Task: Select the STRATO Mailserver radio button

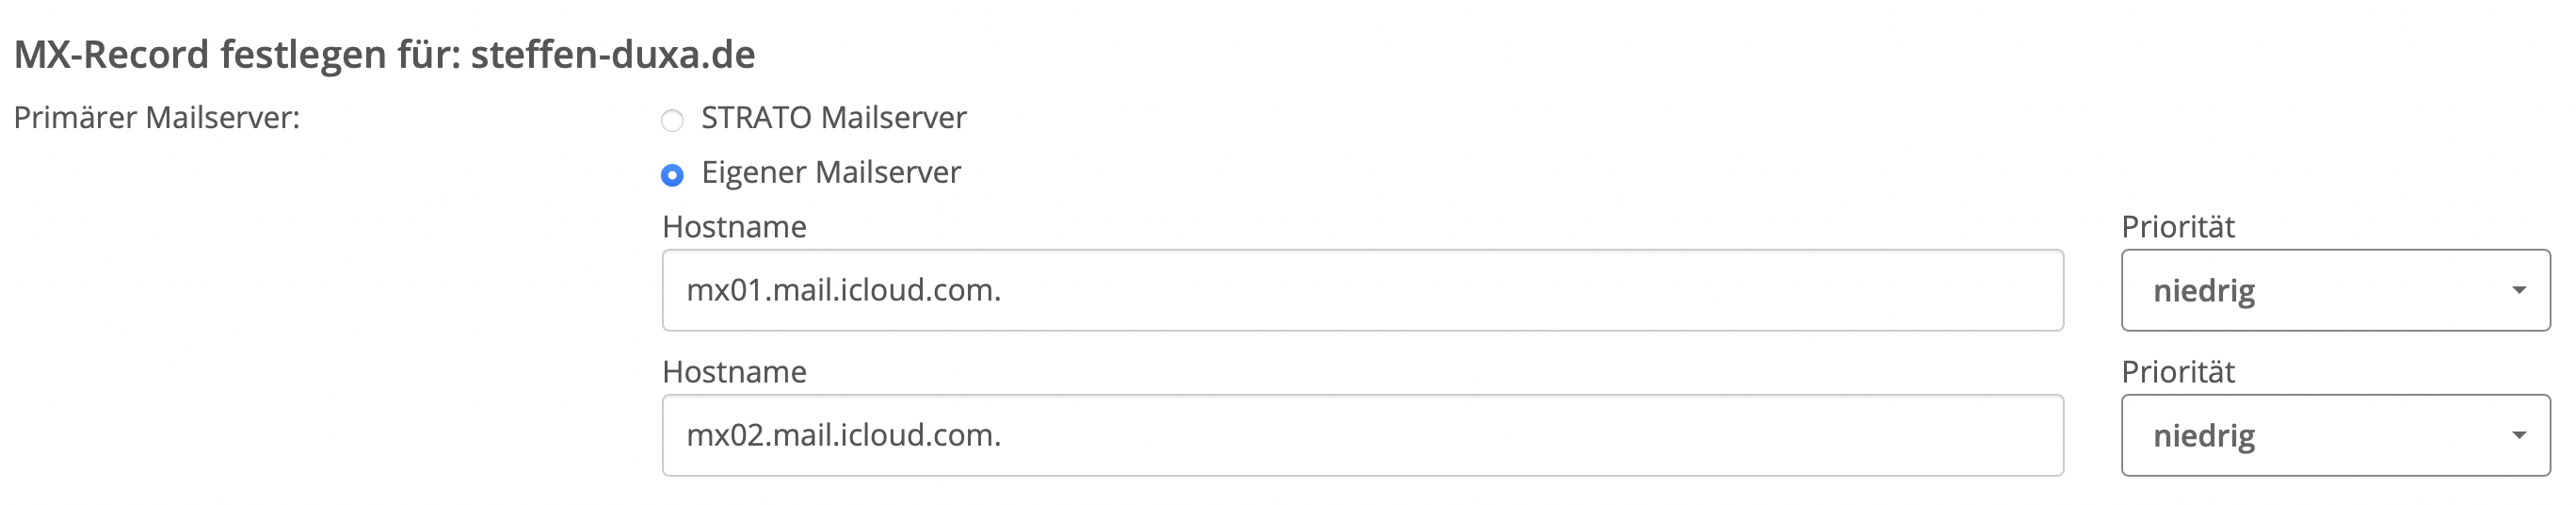Action: (x=672, y=121)
